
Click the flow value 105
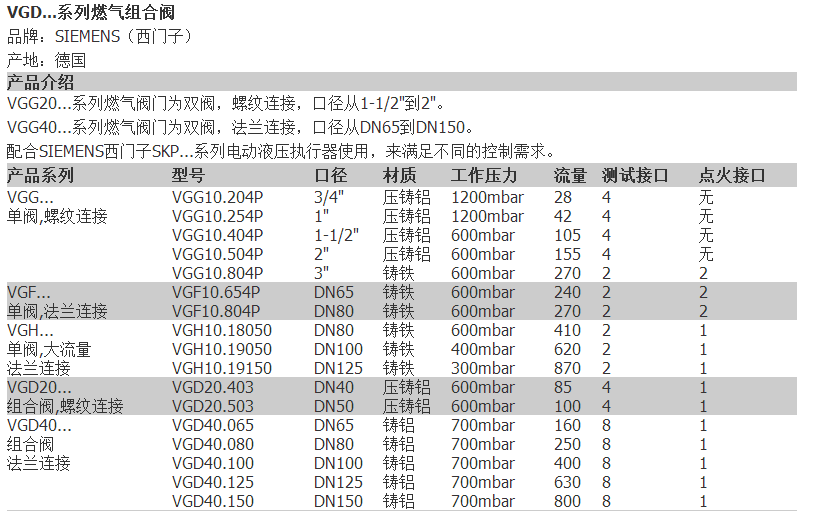tap(567, 235)
